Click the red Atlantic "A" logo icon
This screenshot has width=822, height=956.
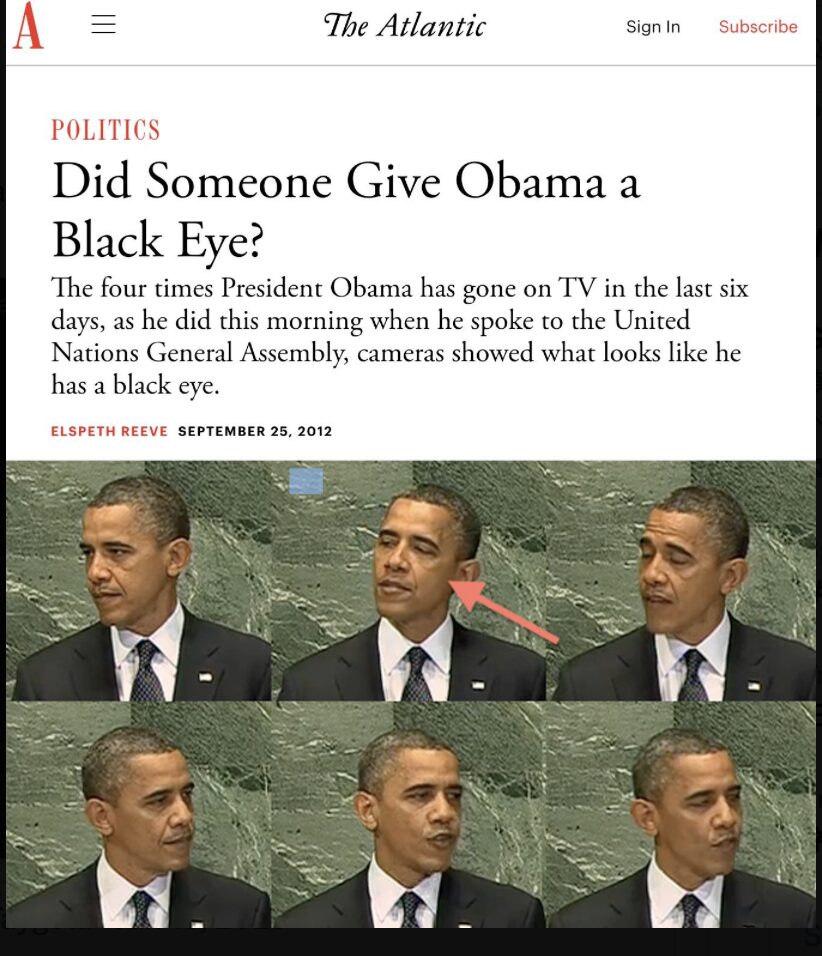28,26
